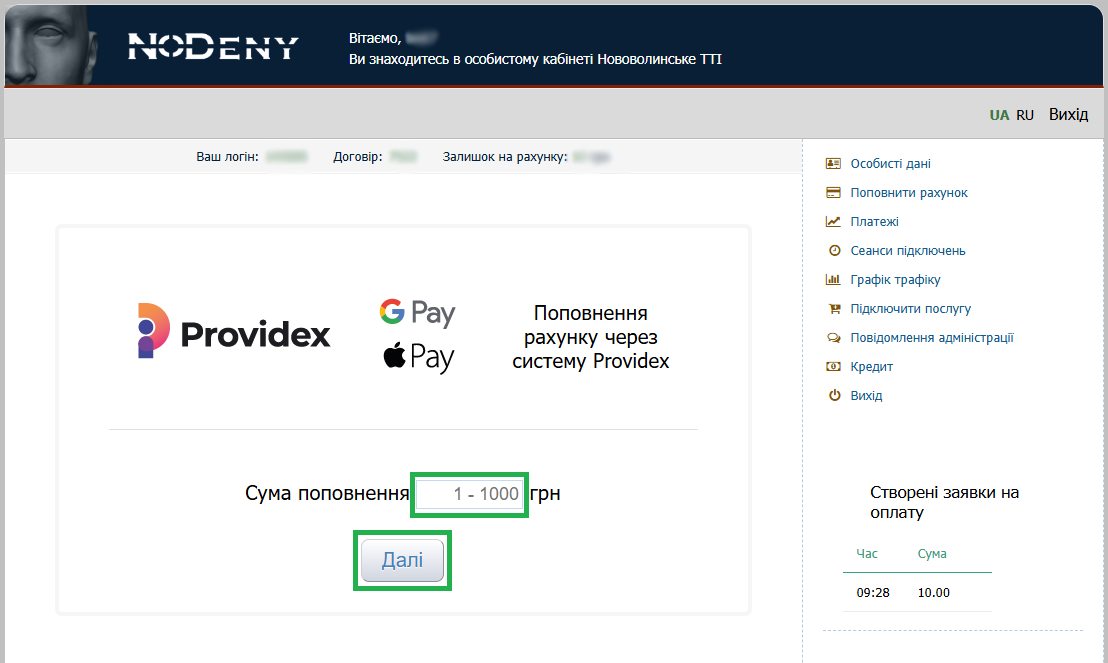This screenshot has width=1108, height=663.
Task: Click the chat bubbles administration messages icon
Action: click(x=834, y=337)
